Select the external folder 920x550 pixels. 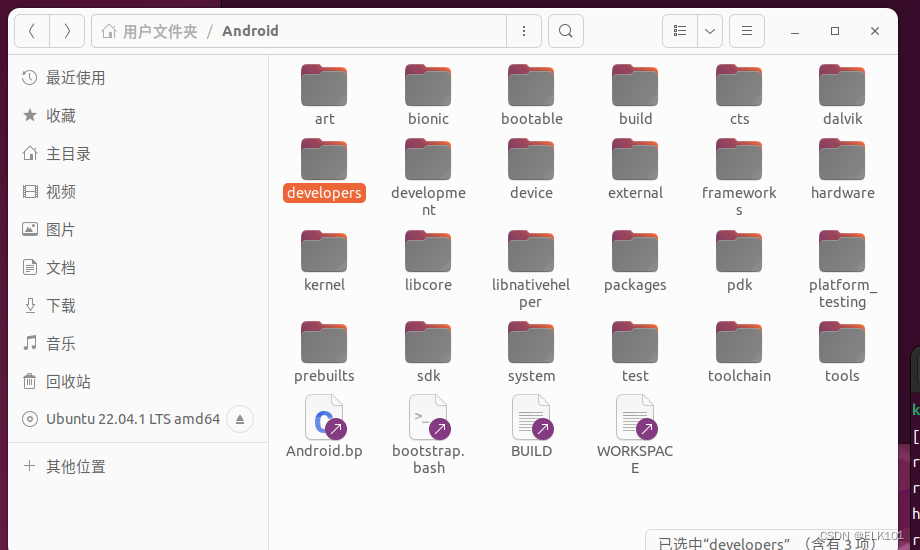click(635, 170)
